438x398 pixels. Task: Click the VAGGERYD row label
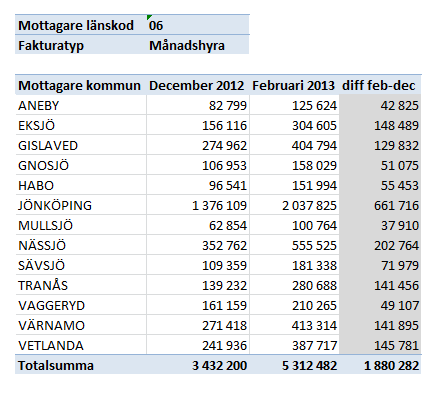click(51, 306)
